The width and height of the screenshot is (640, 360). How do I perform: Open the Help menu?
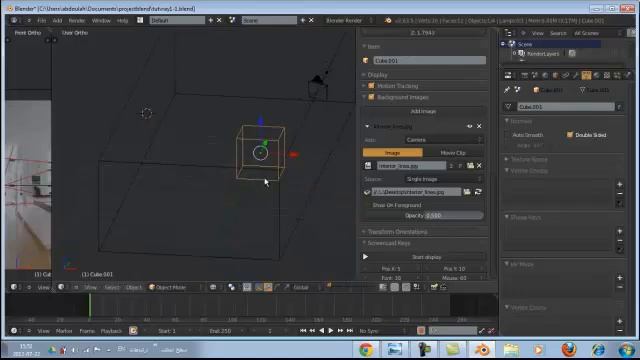(122, 20)
